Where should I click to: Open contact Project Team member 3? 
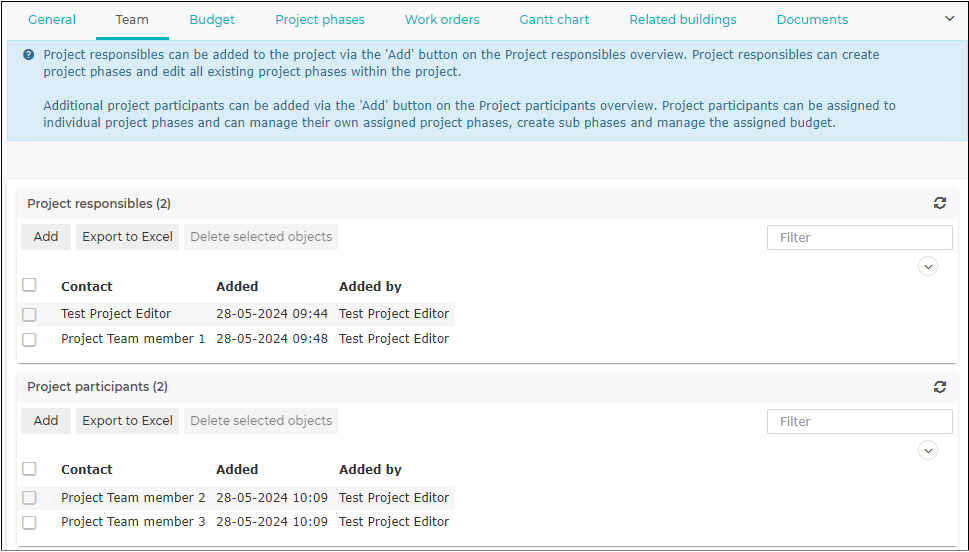point(133,522)
